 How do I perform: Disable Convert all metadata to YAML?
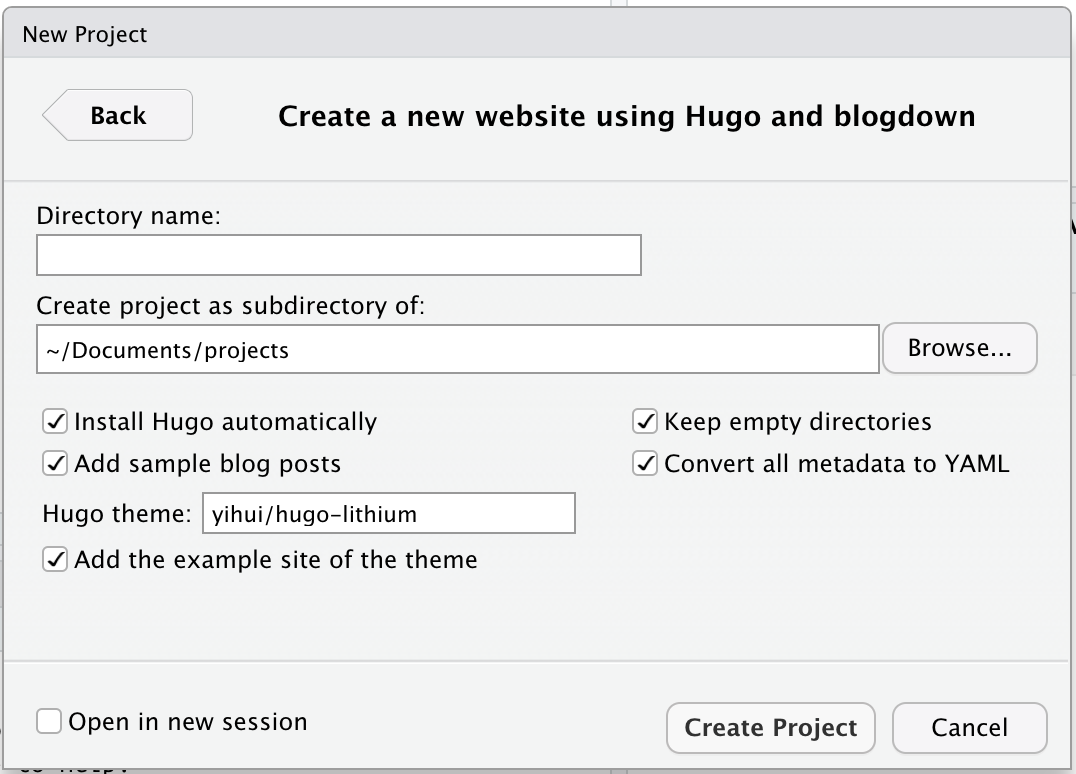[x=645, y=463]
